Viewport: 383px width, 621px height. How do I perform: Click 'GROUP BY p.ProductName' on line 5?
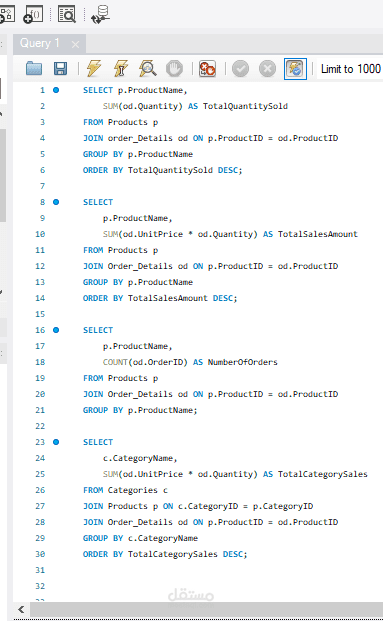138,154
